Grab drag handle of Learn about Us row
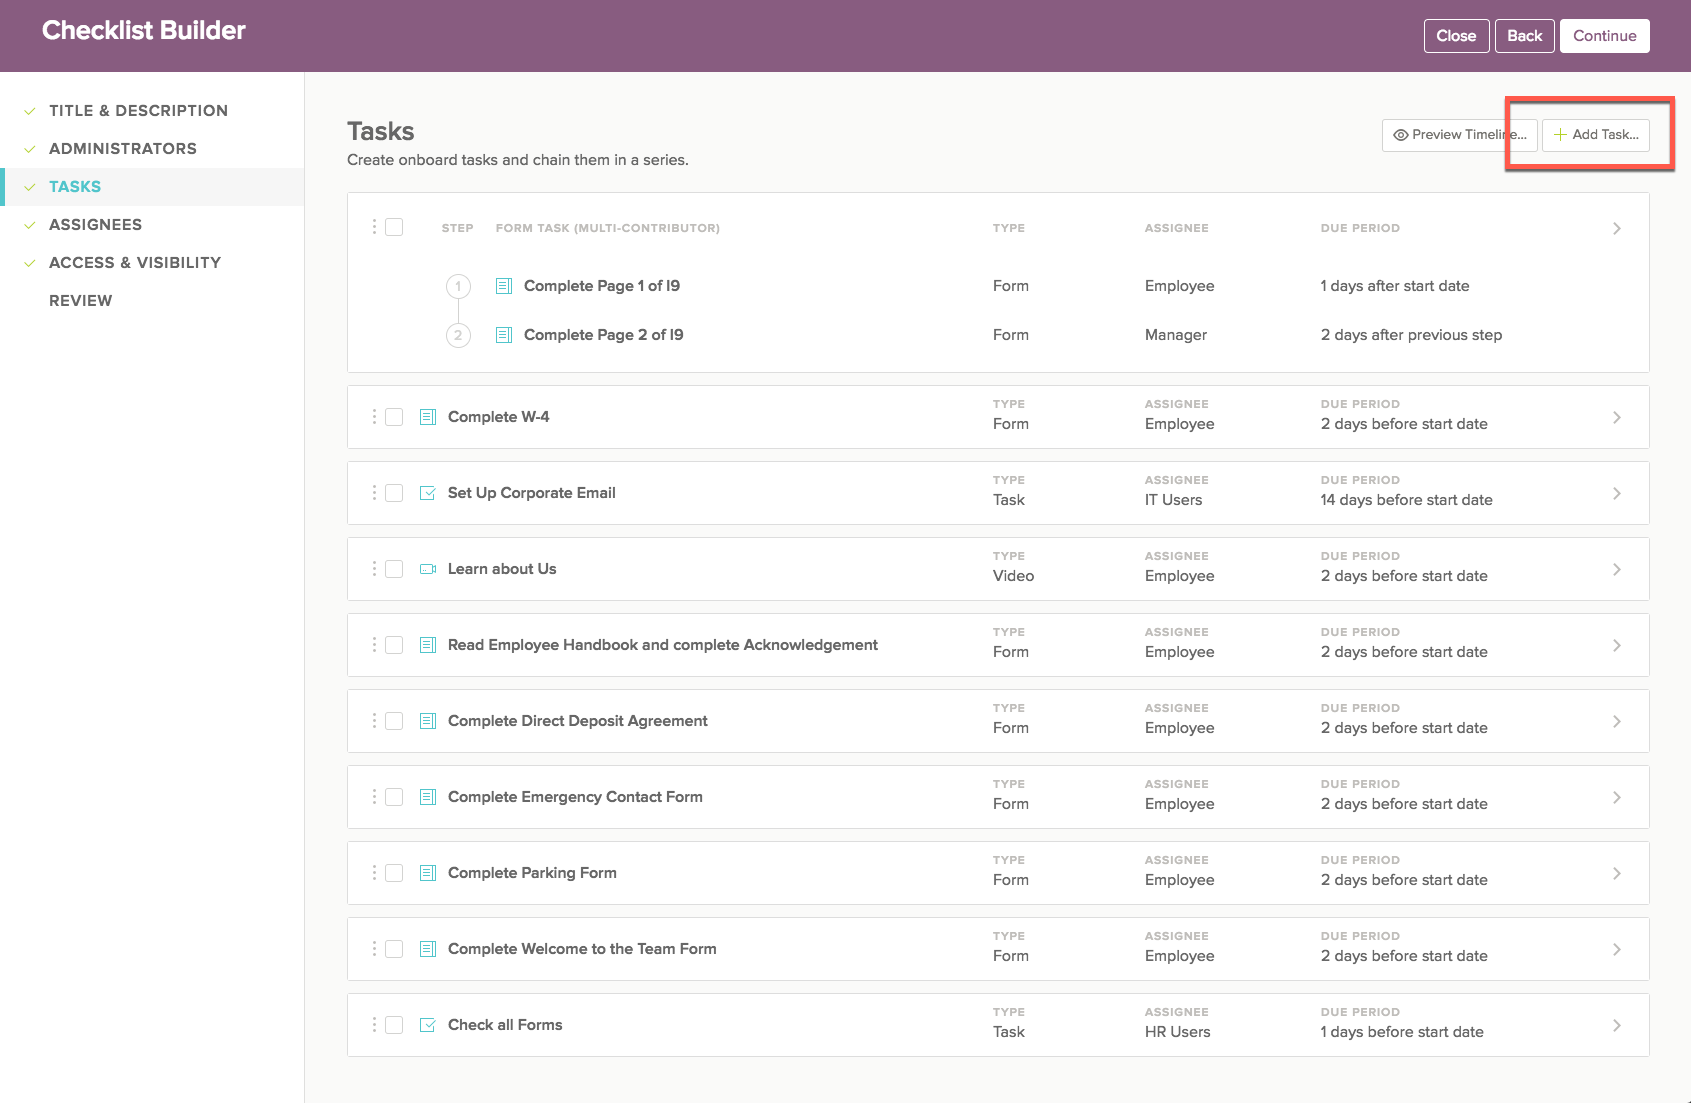The image size is (1691, 1103). coord(374,569)
